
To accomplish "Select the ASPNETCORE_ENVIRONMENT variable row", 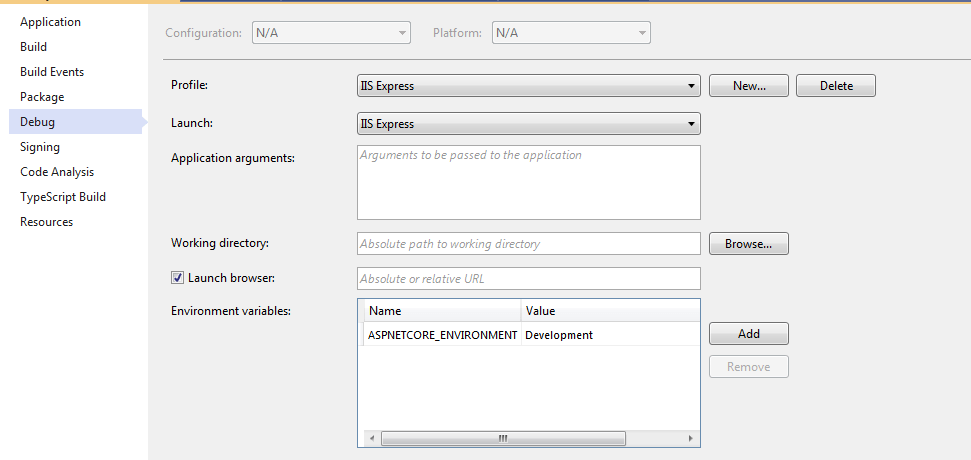I will pyautogui.click(x=531, y=335).
